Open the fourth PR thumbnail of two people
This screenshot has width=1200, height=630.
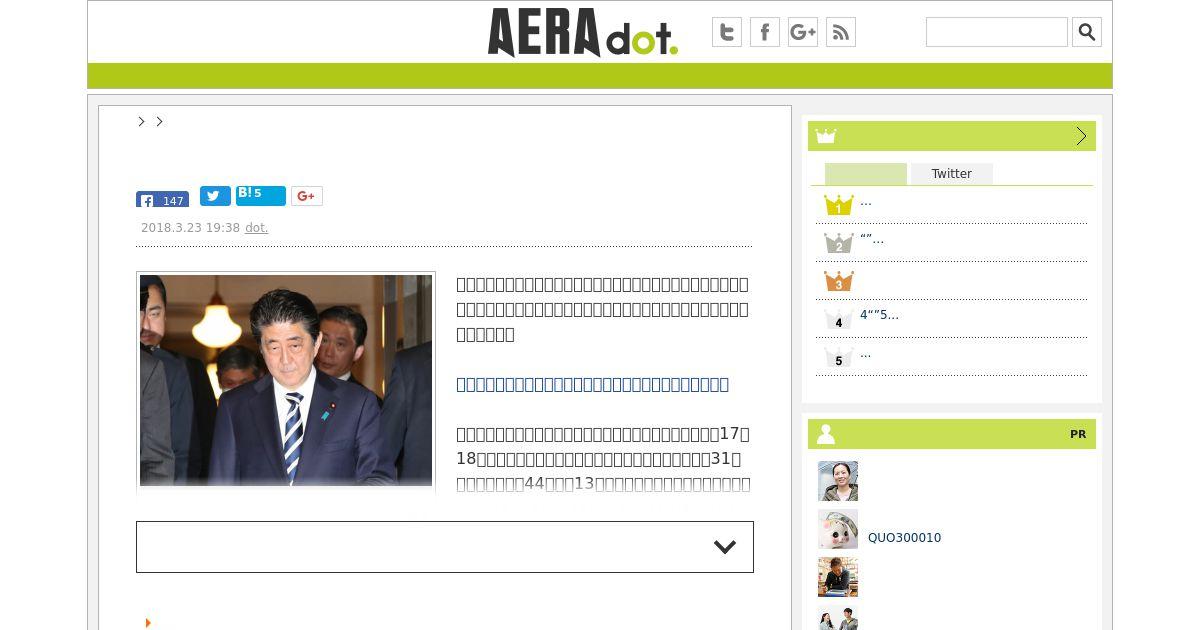(x=838, y=618)
